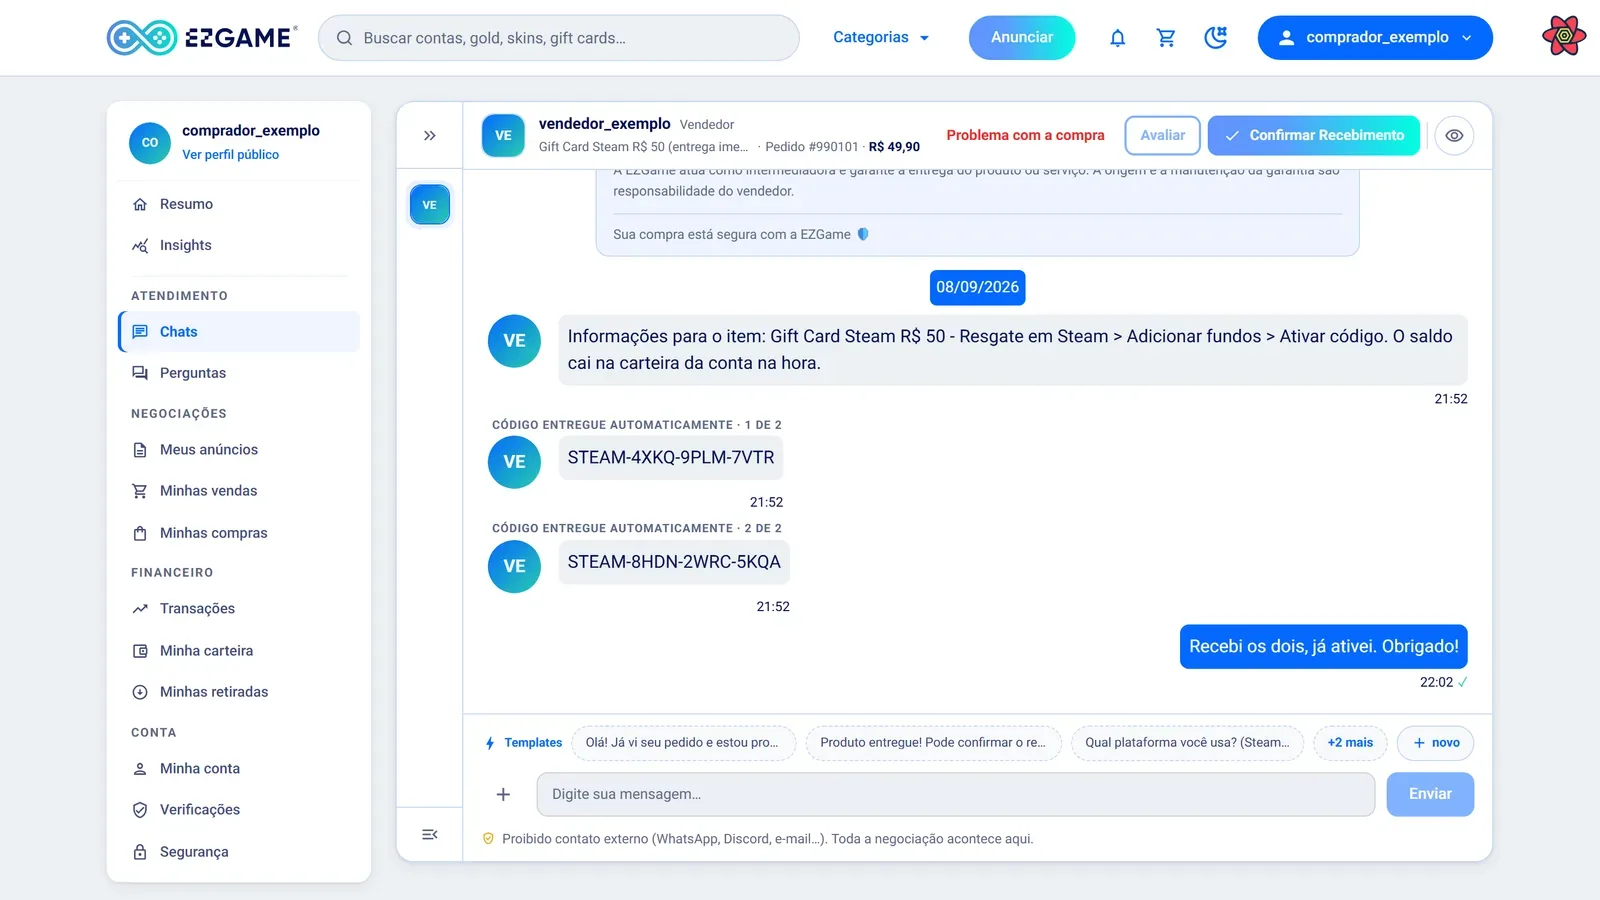Screen dimensions: 1600x900
Task: Click the CO profile avatar in sidebar
Action: pyautogui.click(x=150, y=143)
